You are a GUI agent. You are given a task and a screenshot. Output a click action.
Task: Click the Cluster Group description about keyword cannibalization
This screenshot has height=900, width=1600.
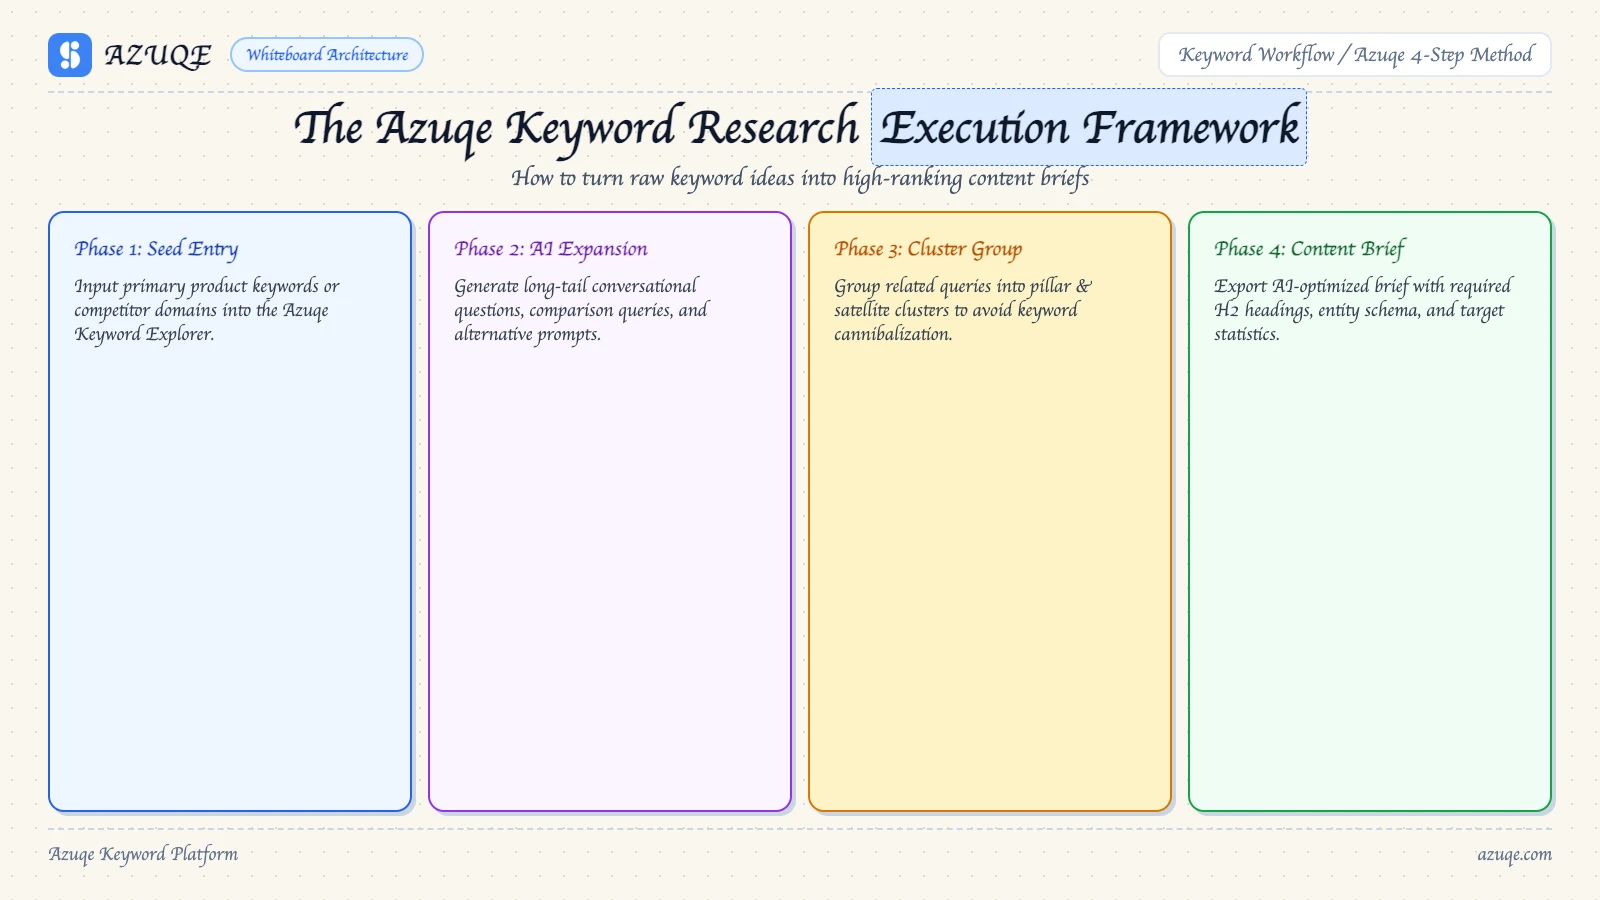[963, 310]
